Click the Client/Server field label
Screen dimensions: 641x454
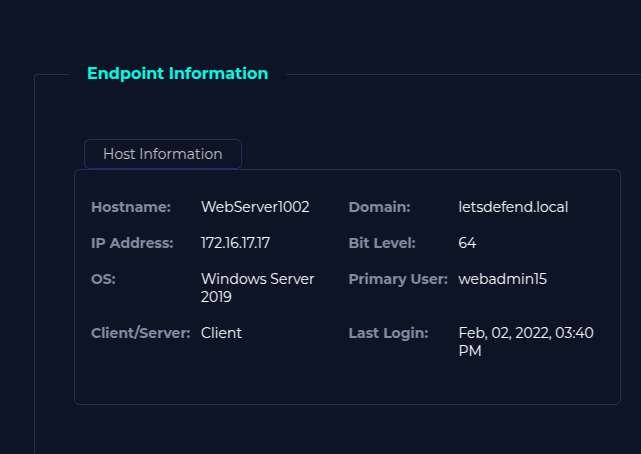(x=140, y=333)
